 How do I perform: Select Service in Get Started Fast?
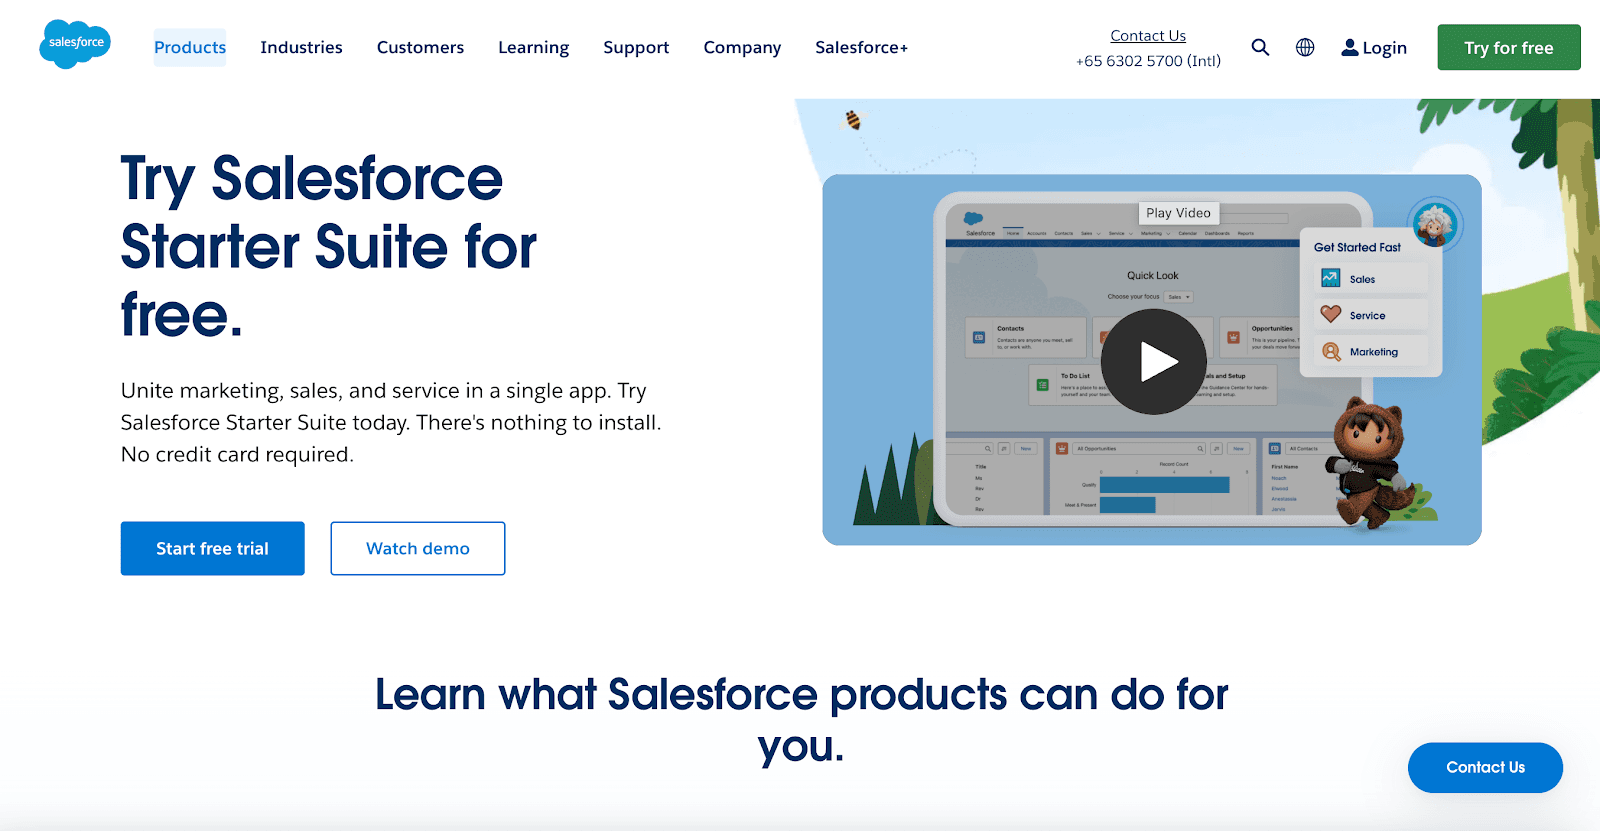click(1370, 315)
